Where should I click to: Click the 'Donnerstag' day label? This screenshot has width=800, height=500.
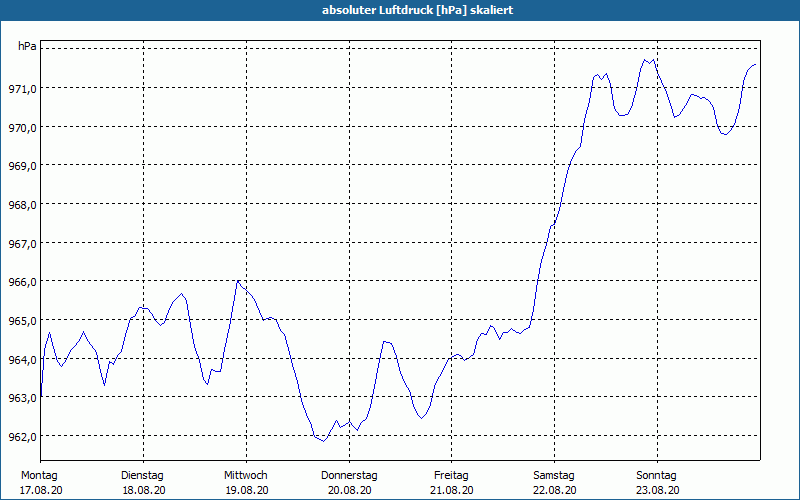(x=349, y=476)
